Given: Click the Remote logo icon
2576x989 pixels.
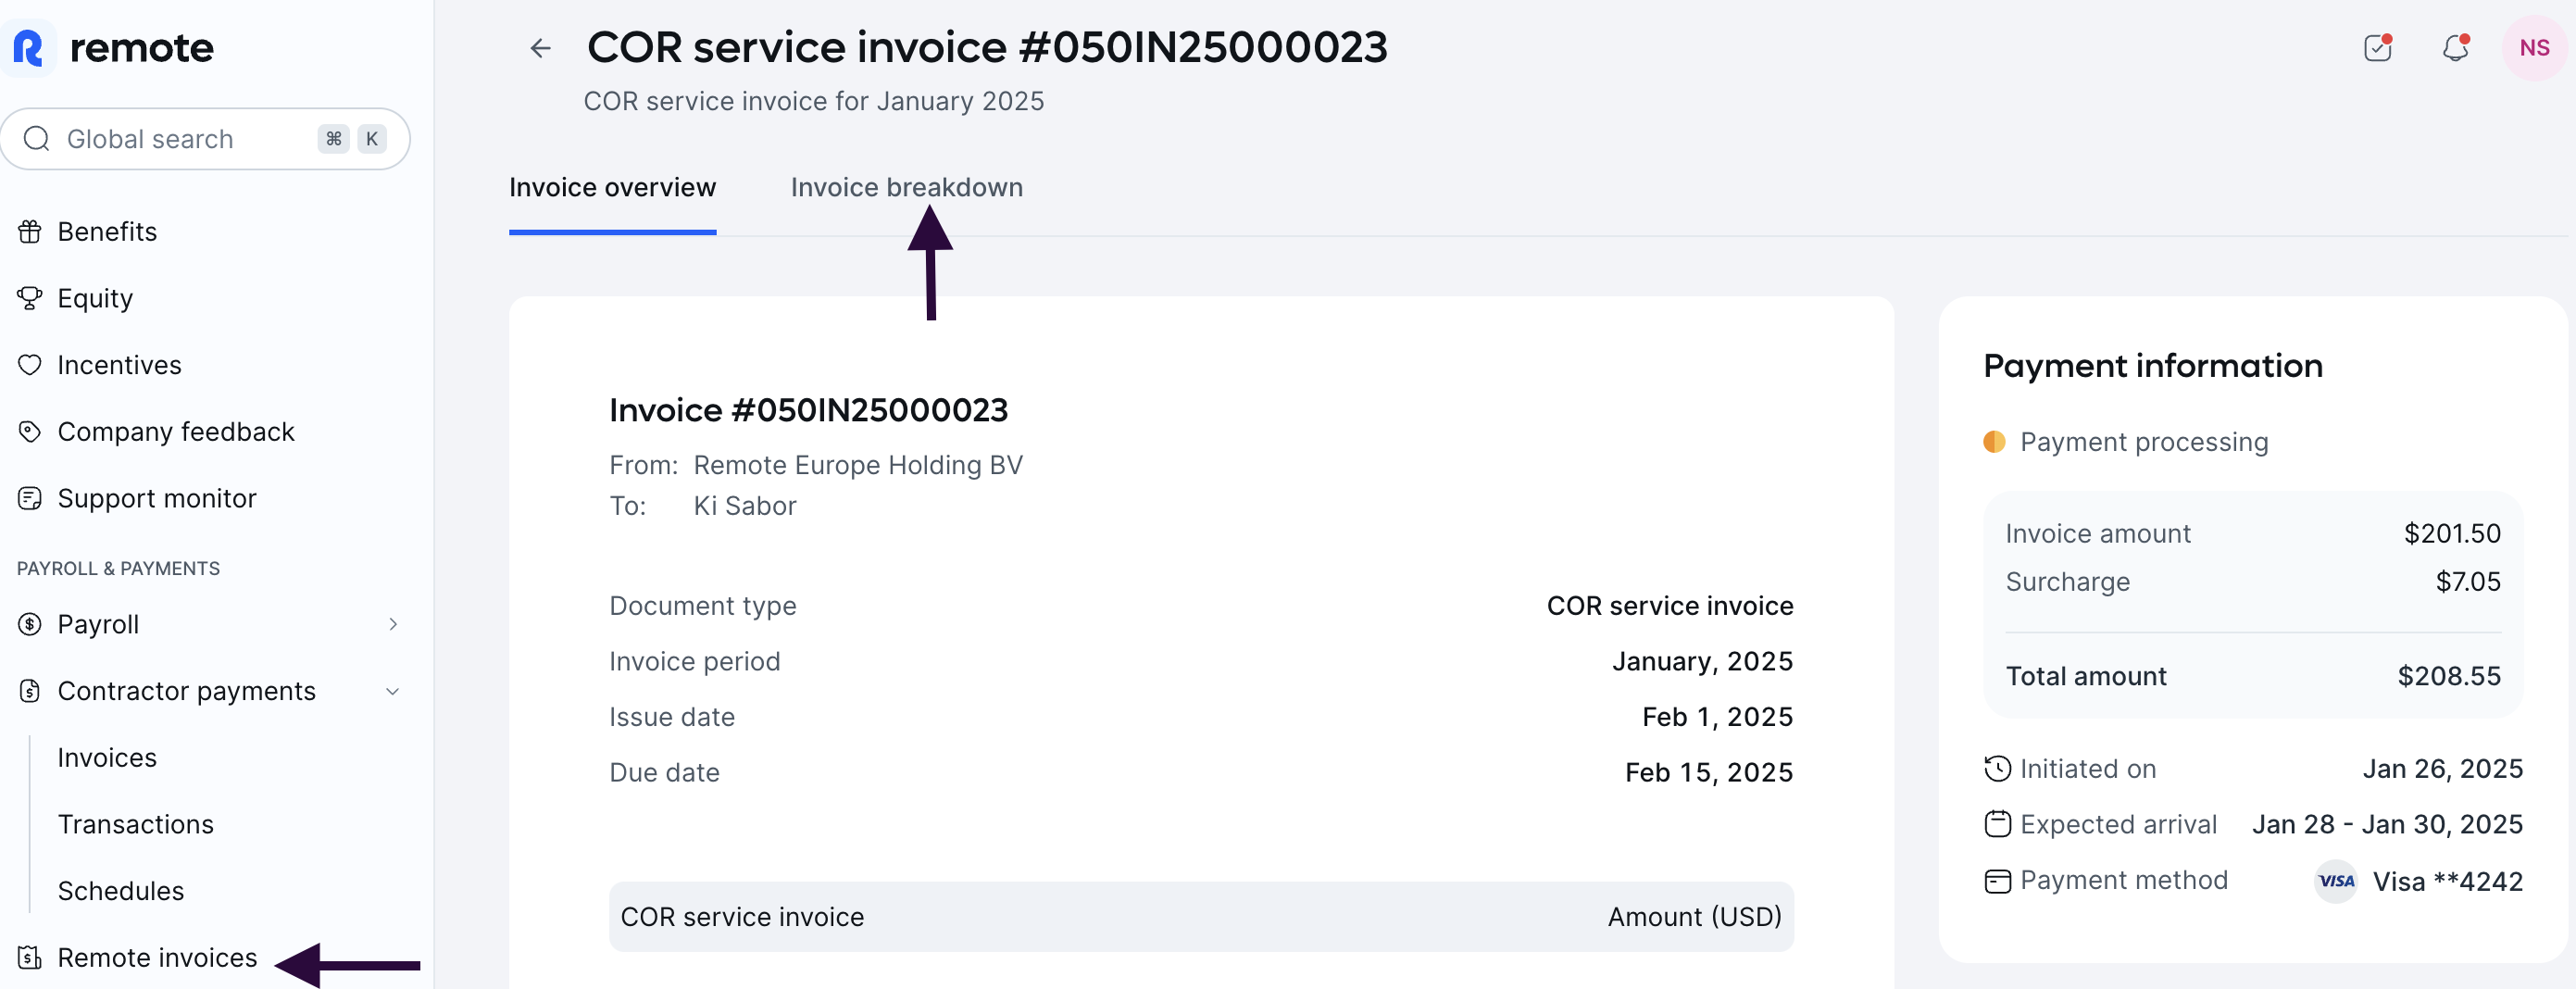Looking at the screenshot, I should [29, 48].
